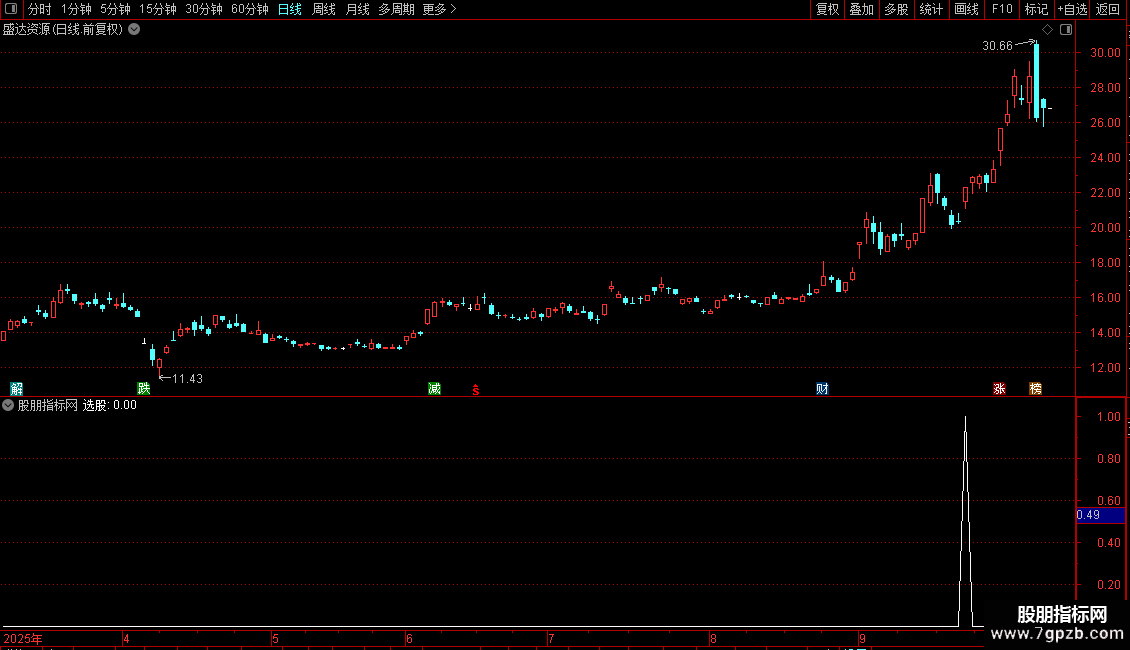Expand the 更多 periods menu

pyautogui.click(x=439, y=9)
